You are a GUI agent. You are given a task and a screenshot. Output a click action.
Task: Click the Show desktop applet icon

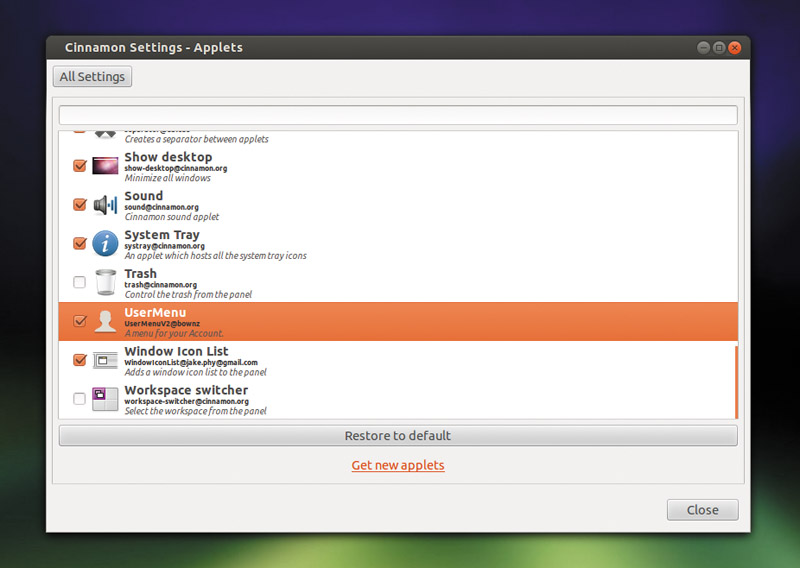(105, 166)
